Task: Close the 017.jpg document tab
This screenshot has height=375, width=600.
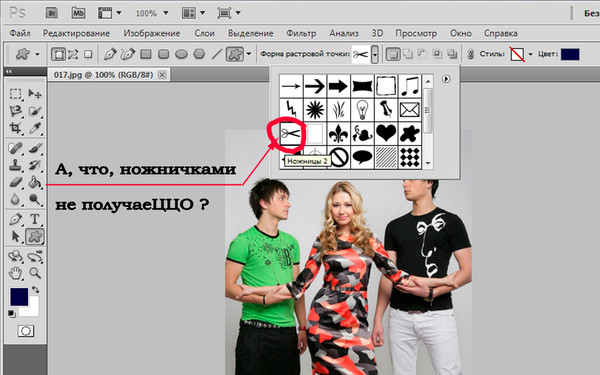Action: [162, 75]
